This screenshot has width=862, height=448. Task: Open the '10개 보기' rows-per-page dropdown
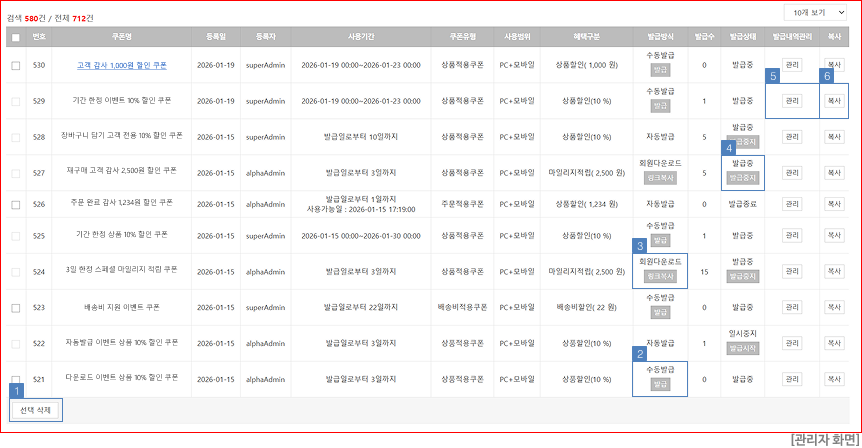[815, 12]
